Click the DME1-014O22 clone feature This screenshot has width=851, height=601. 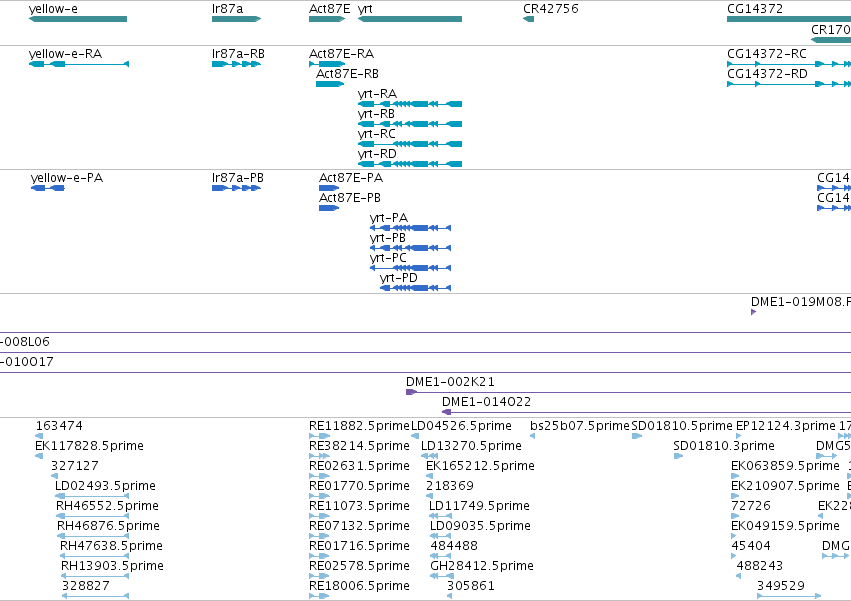[646, 412]
